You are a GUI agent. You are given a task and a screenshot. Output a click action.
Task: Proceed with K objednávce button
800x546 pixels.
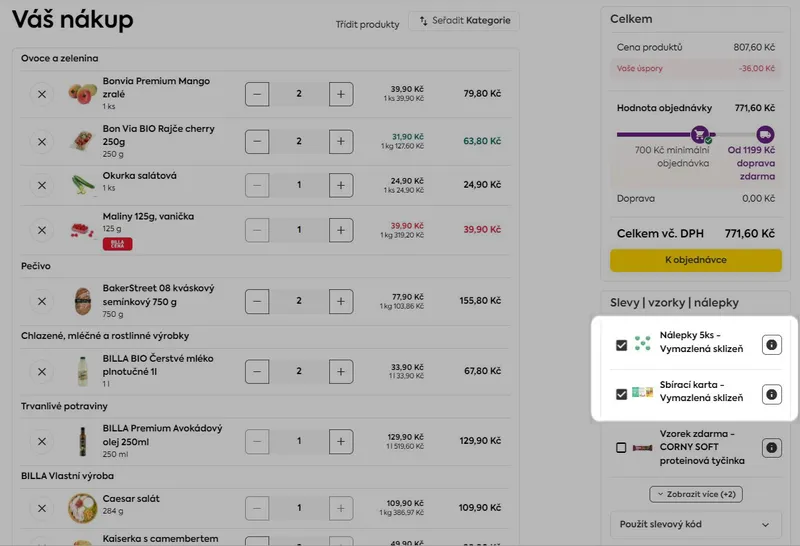[696, 260]
